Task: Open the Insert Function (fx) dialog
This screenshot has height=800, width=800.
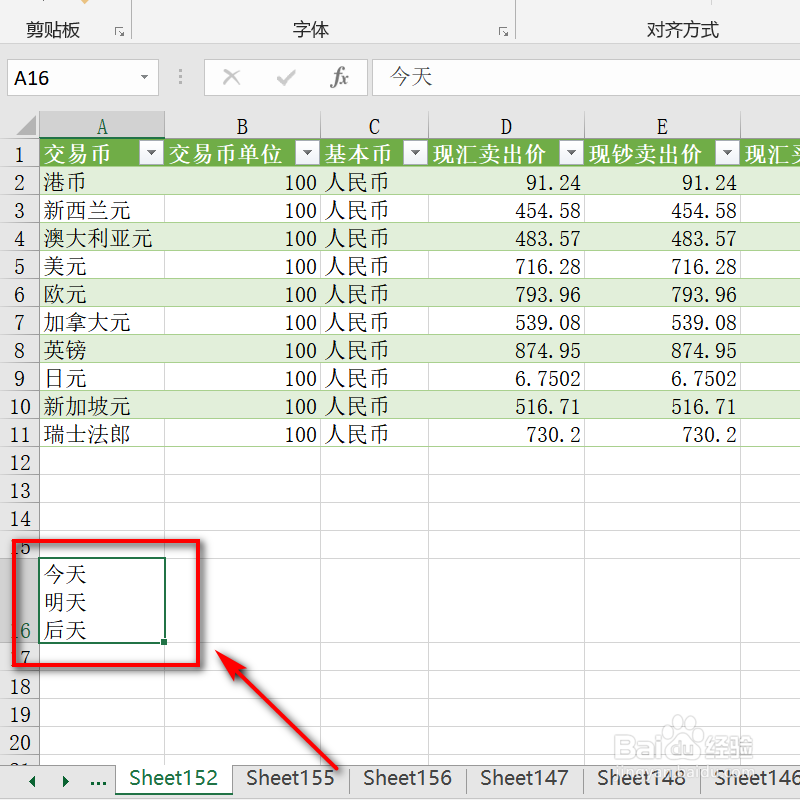Action: pos(339,78)
